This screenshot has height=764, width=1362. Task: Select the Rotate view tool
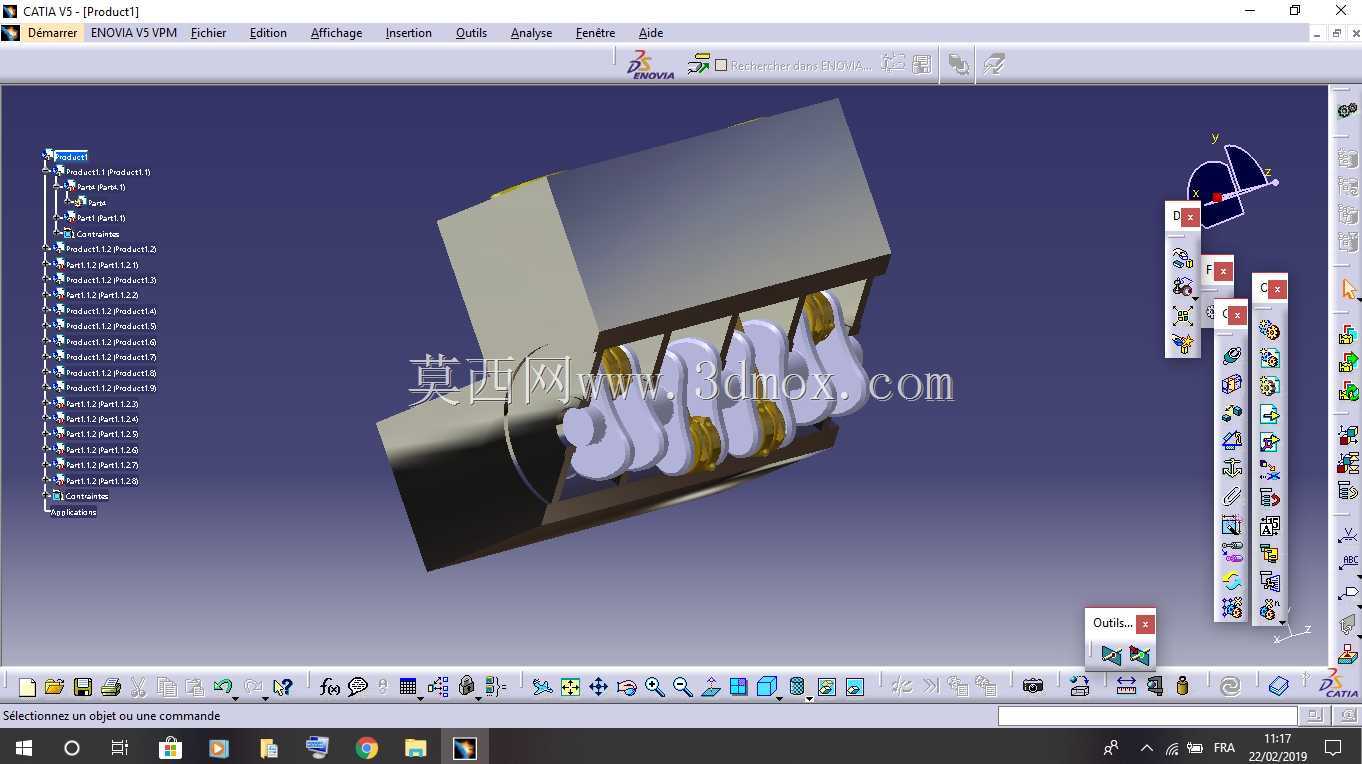pos(627,687)
